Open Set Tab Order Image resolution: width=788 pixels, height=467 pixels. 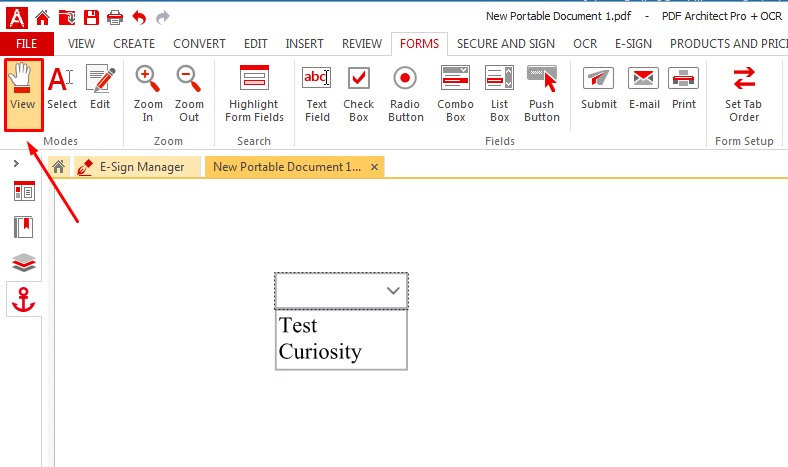click(x=744, y=94)
